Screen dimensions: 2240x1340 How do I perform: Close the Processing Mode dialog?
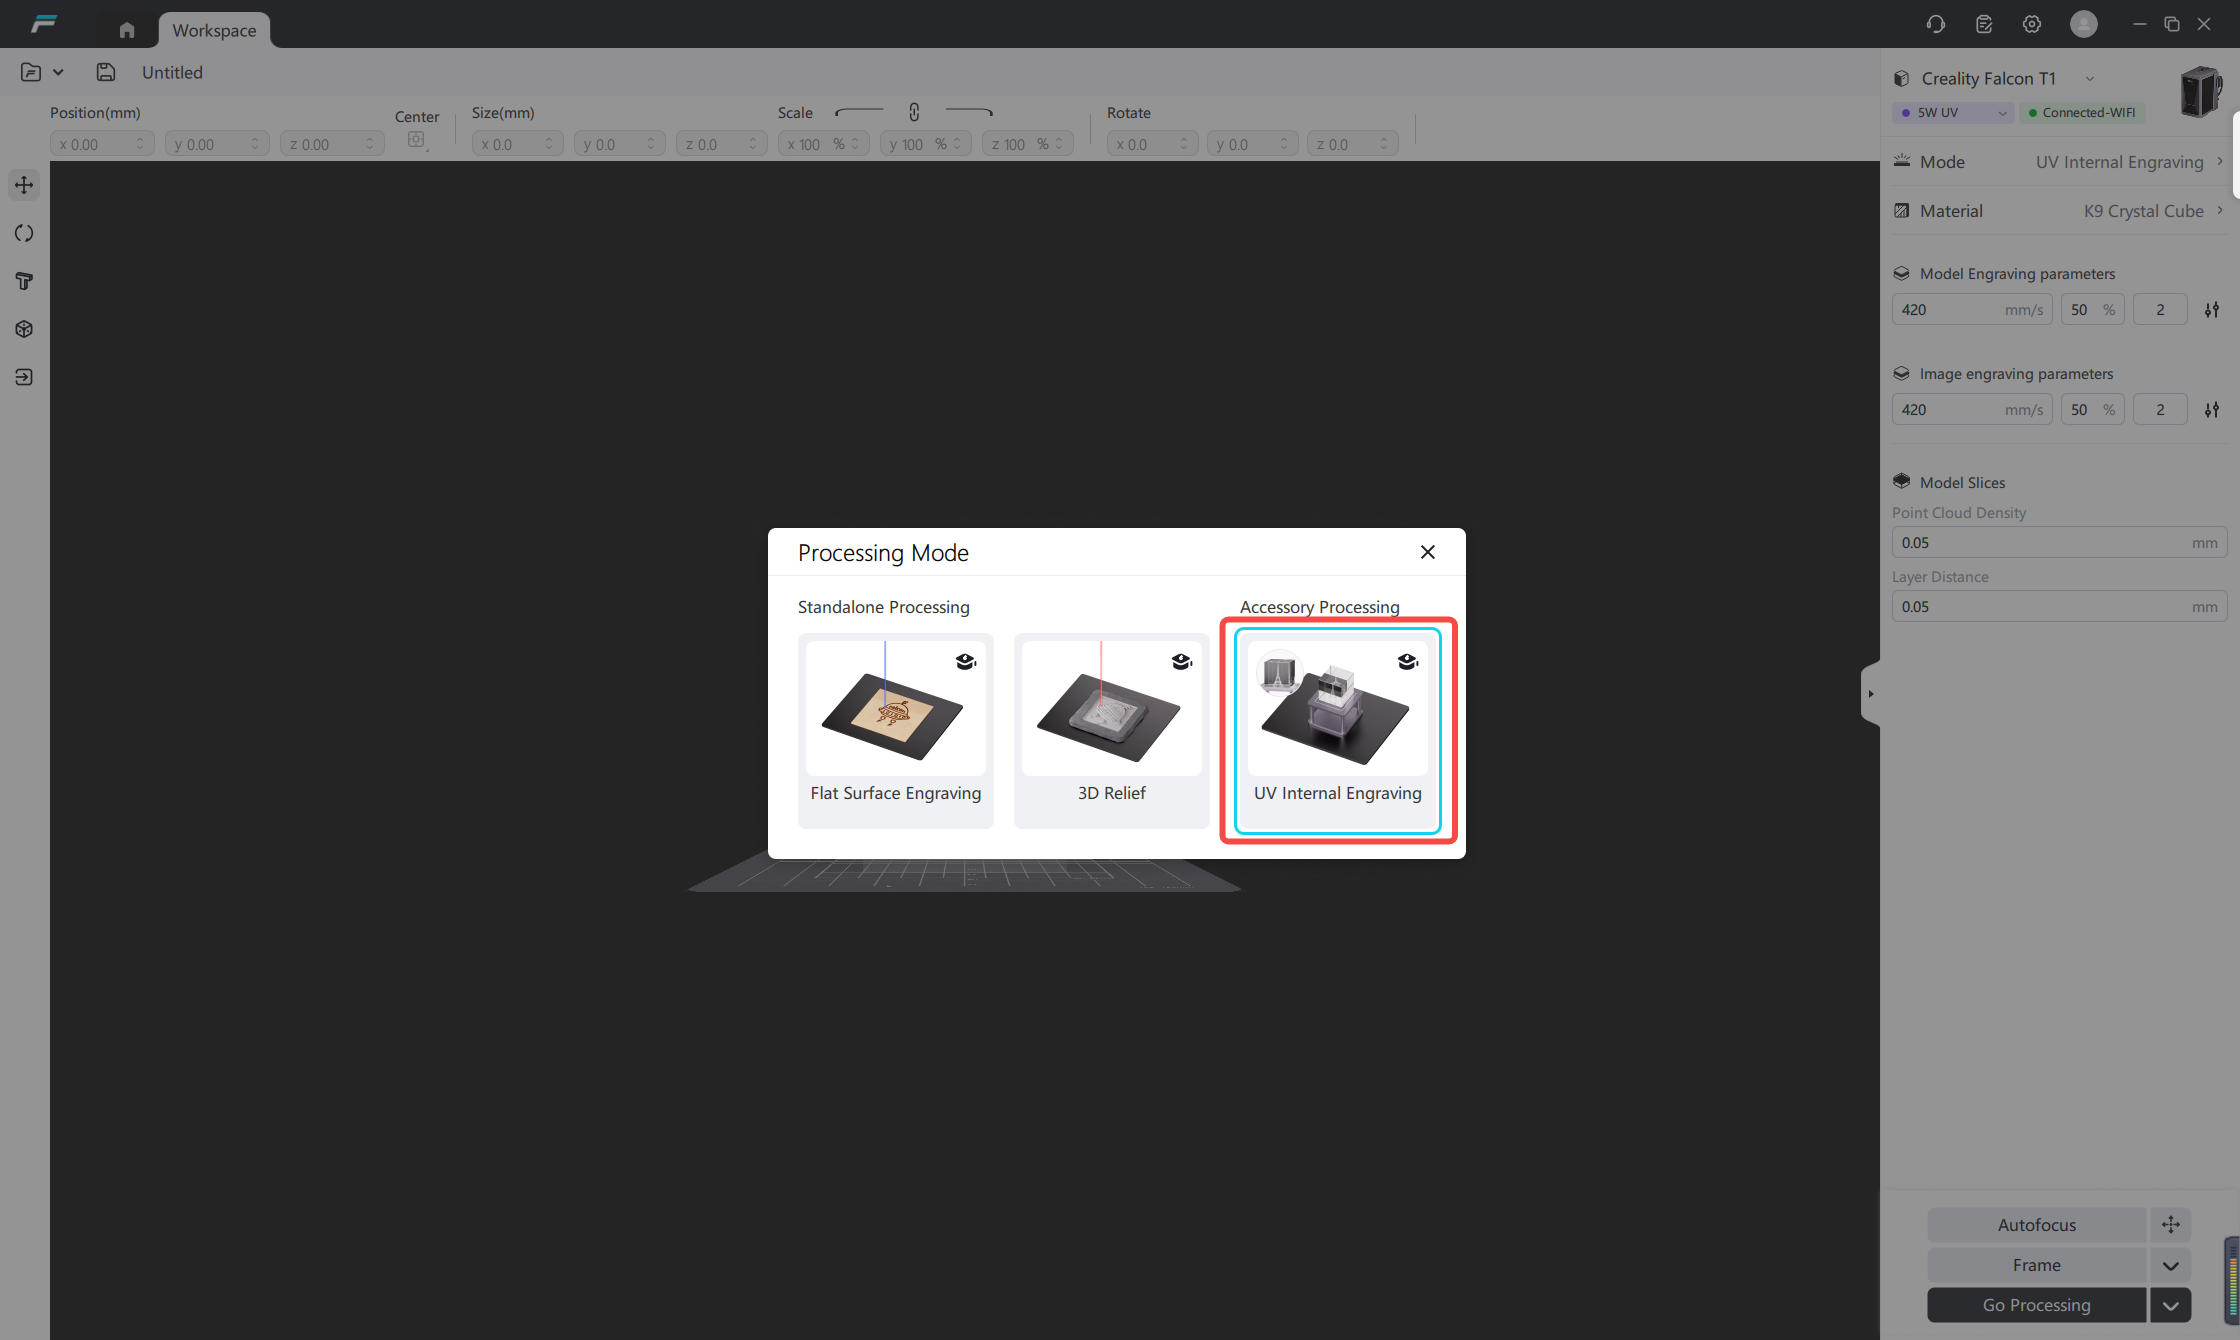tap(1428, 552)
